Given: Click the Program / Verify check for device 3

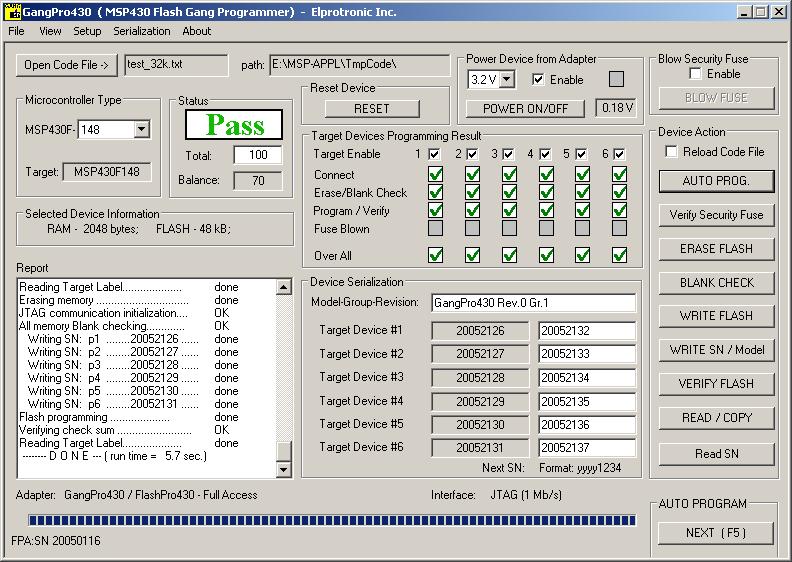Looking at the screenshot, I should (509, 210).
